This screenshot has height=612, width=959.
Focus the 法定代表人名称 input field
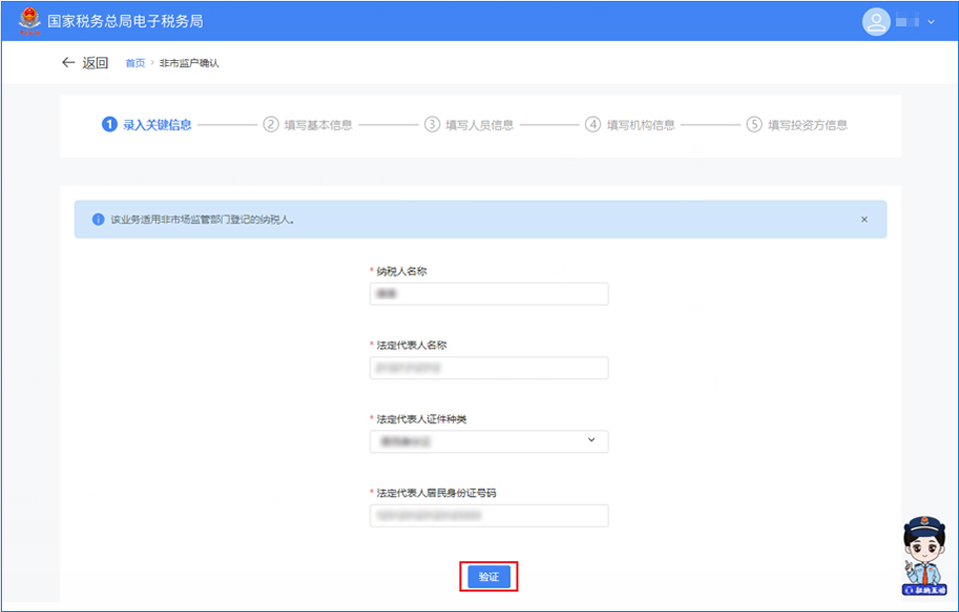point(489,368)
